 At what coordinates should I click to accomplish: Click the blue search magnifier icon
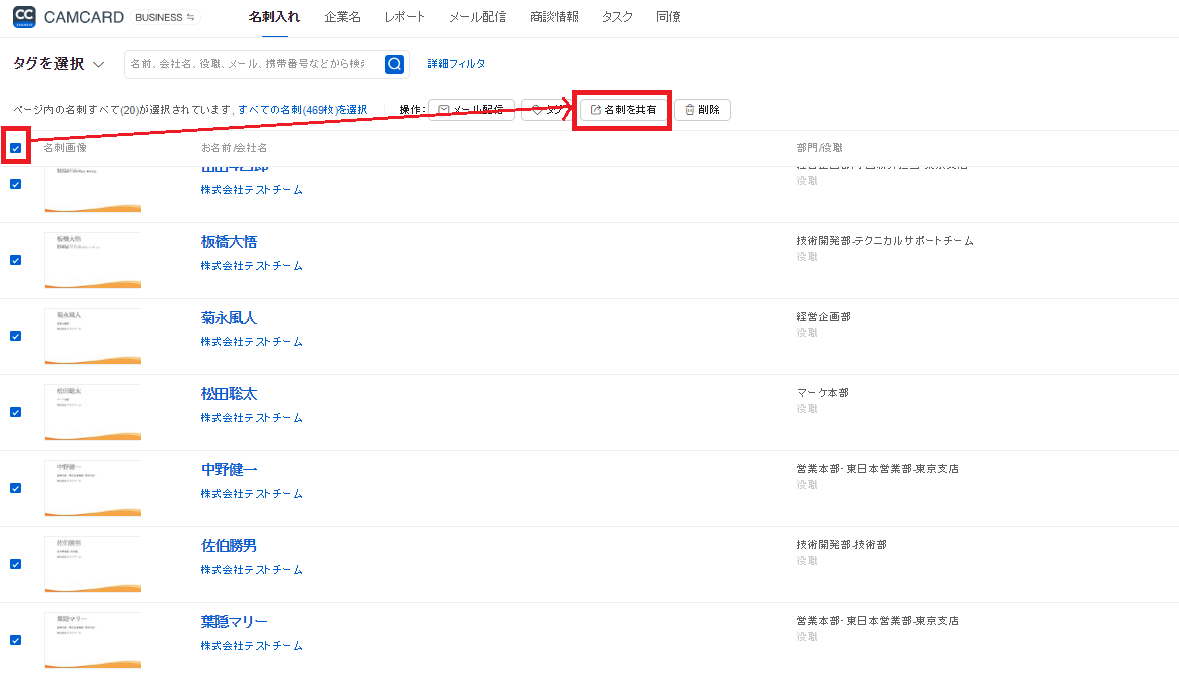click(395, 64)
